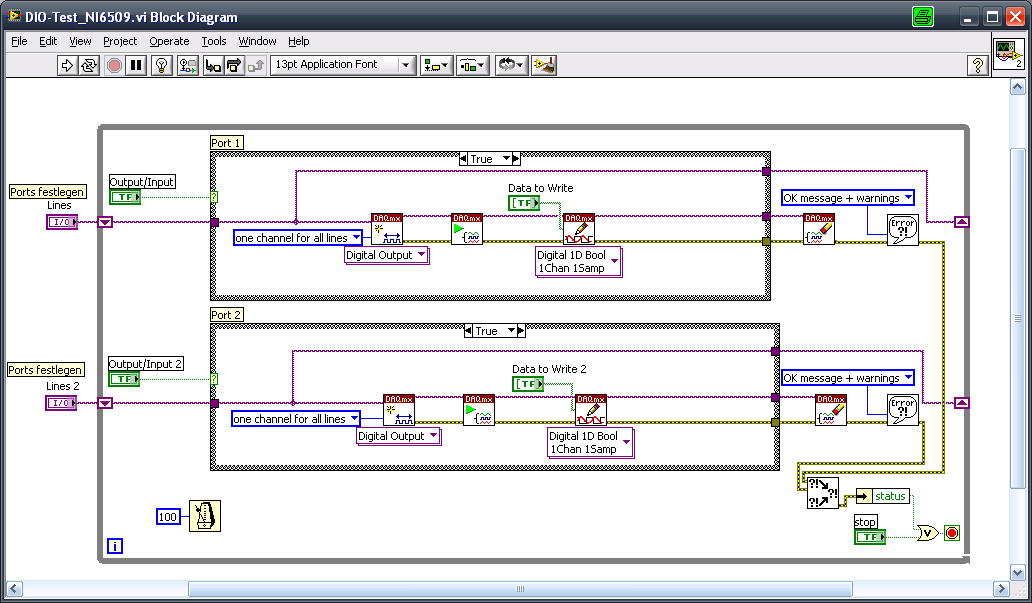Open Port 1 Digital 1D Bool selector
Image resolution: width=1032 pixels, height=603 pixels.
pos(578,261)
